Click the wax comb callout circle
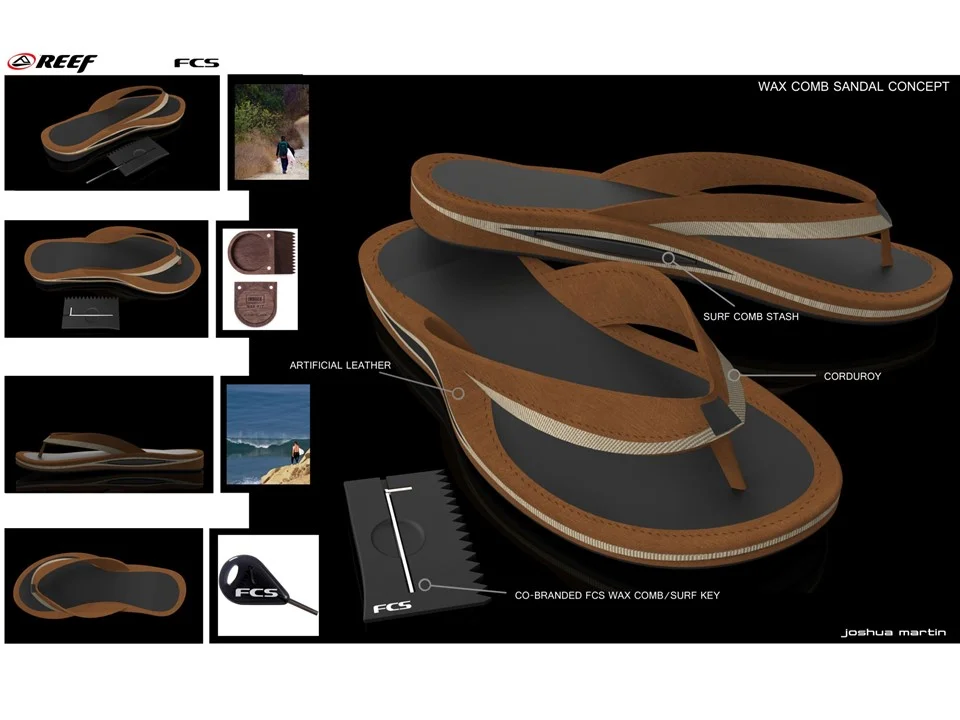Screen dimensions: 960x720 coord(425,585)
